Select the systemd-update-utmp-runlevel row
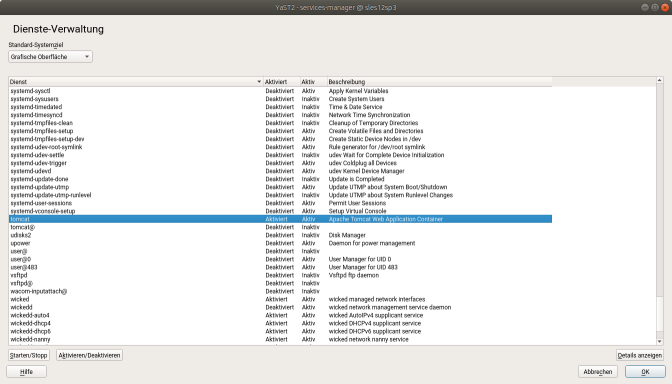672x384 pixels. (280, 195)
